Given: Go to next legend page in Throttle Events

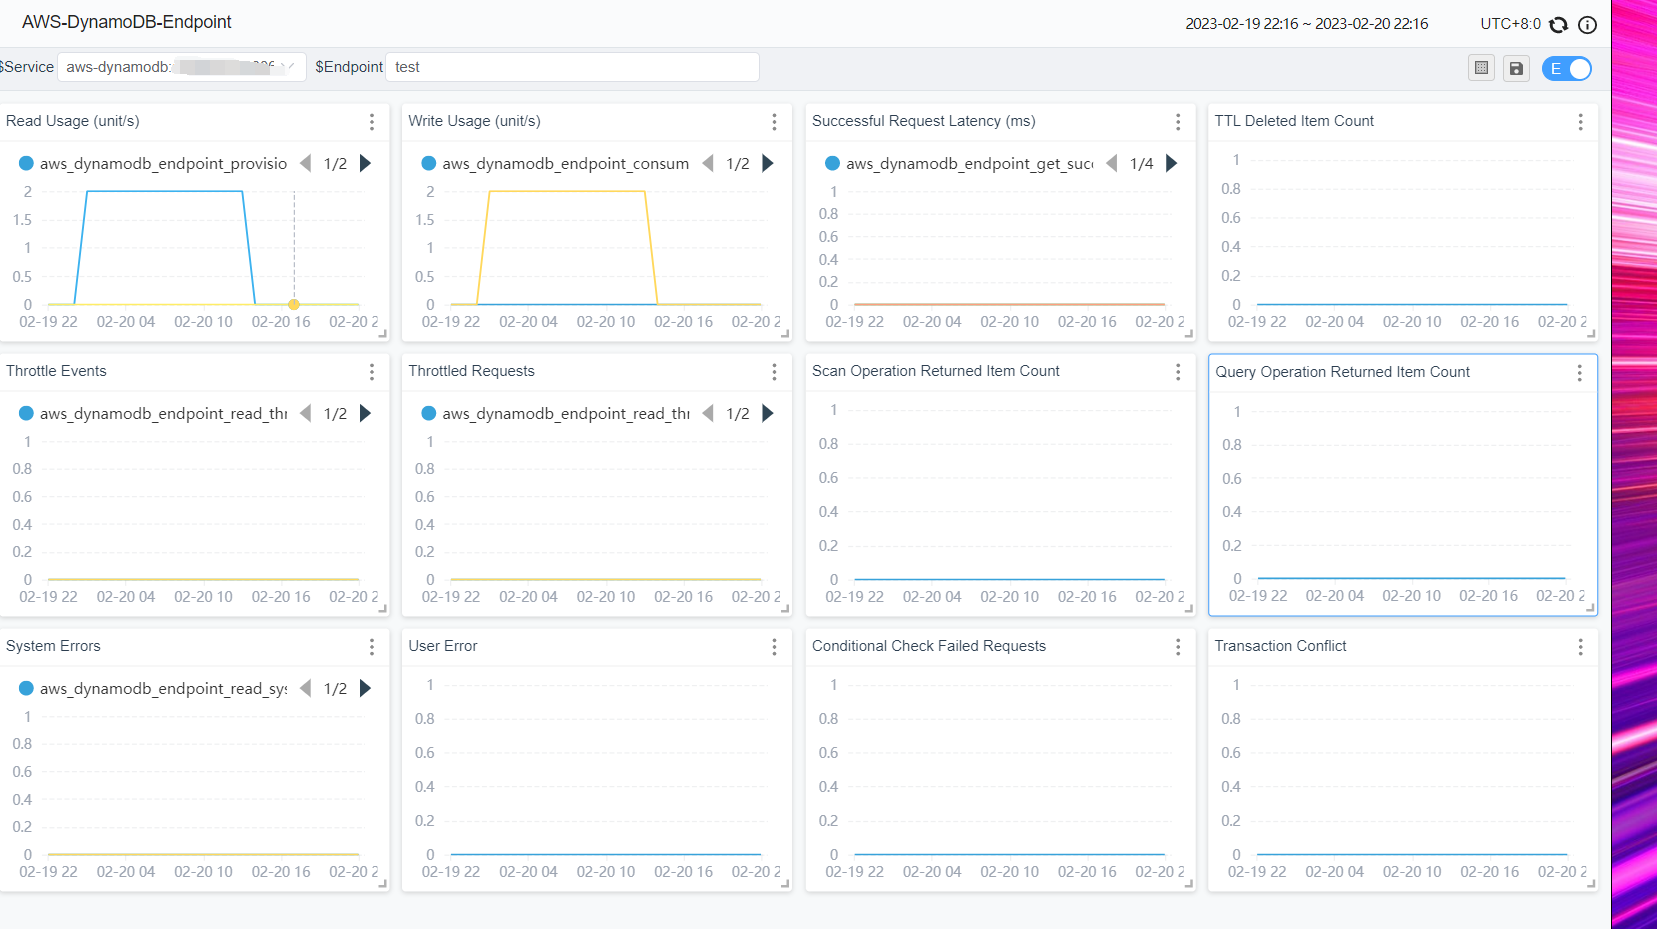Looking at the screenshot, I should pyautogui.click(x=366, y=413).
